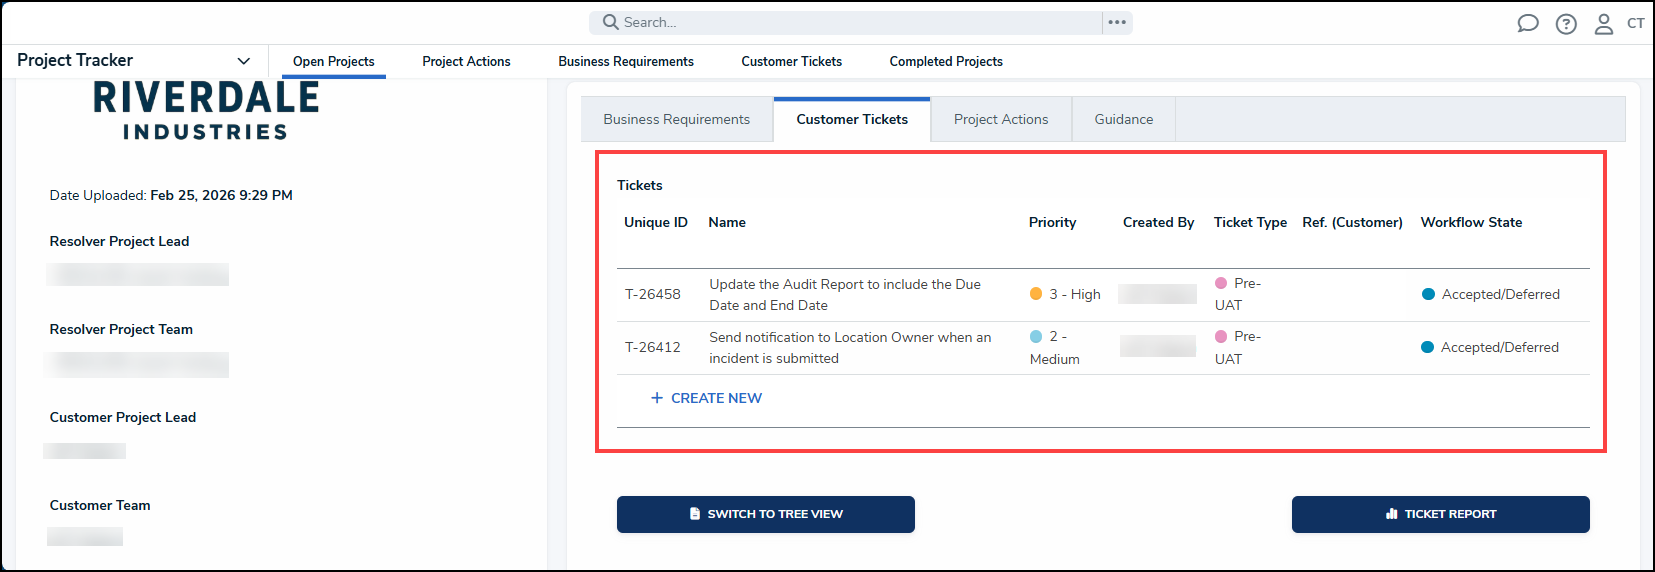Screen dimensions: 1655x572
Task: Switch to the Open Projects tab
Action: pyautogui.click(x=334, y=61)
